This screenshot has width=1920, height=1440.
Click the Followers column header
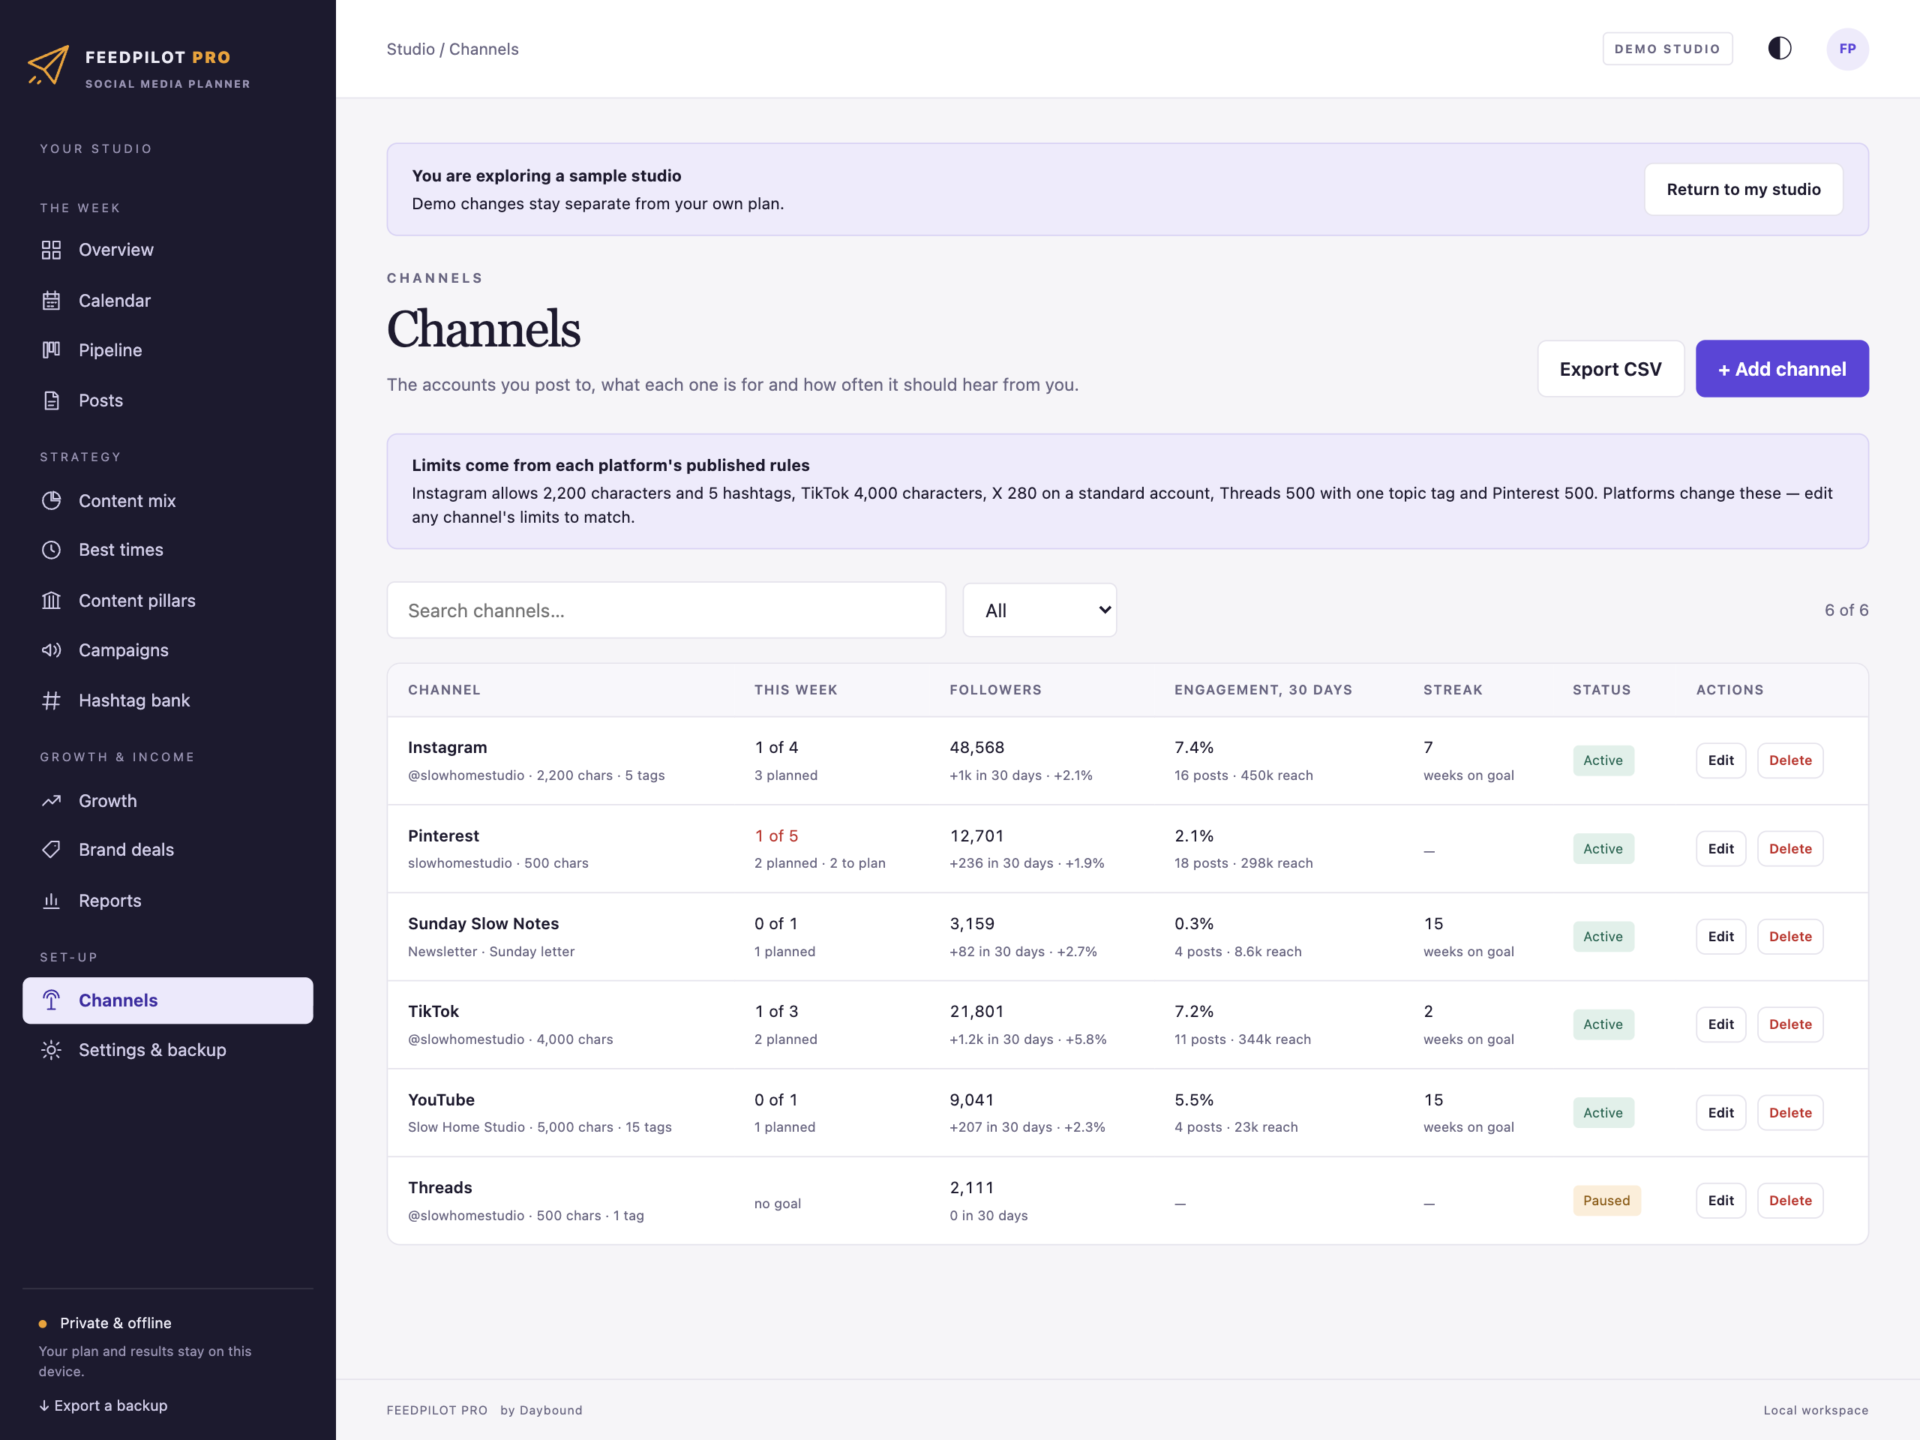[x=995, y=690]
